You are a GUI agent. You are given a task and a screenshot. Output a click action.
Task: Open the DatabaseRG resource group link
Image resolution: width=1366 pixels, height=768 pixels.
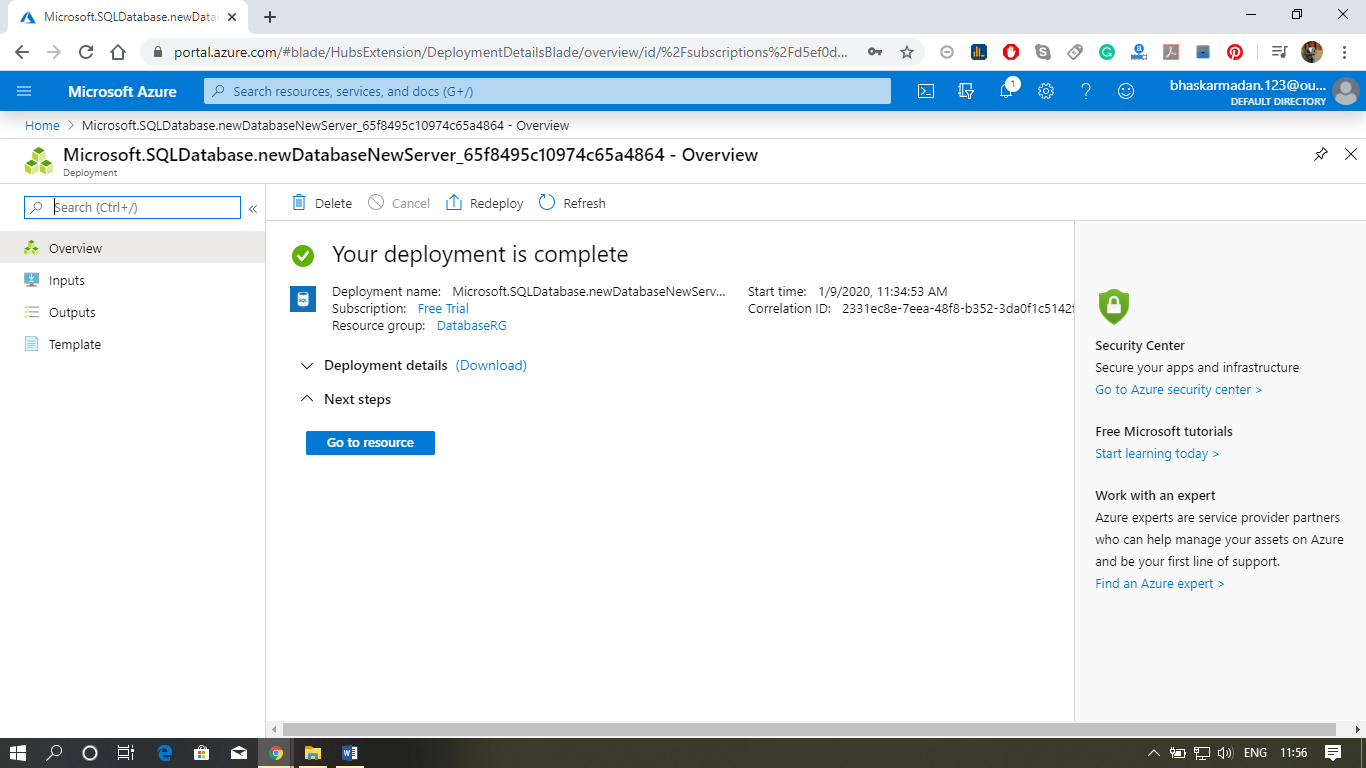(x=472, y=326)
